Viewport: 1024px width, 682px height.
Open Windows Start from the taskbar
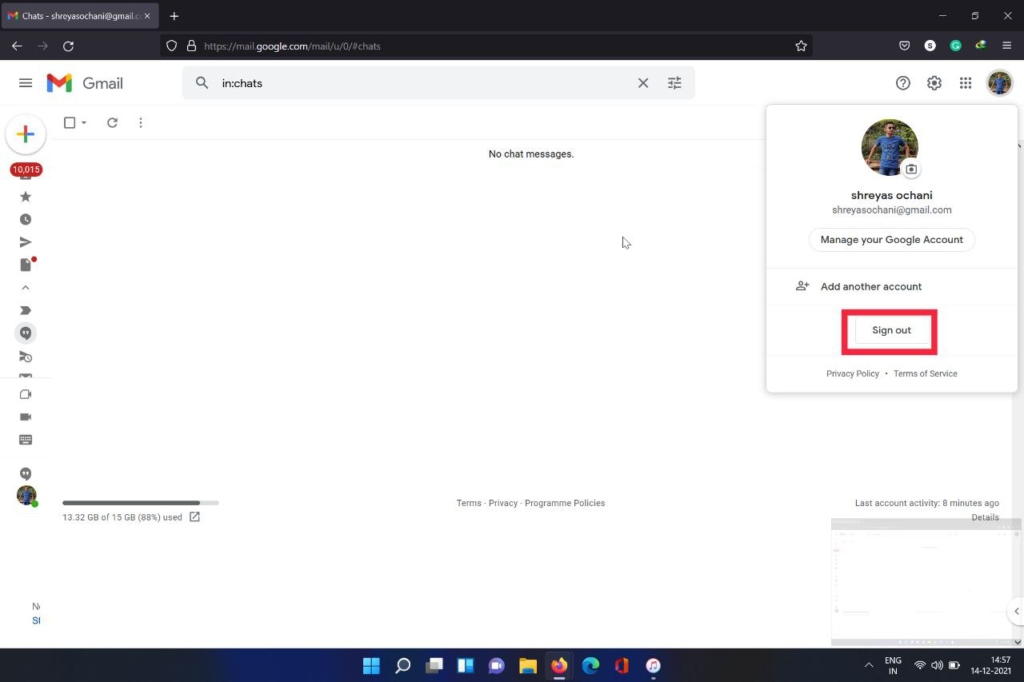pos(371,666)
